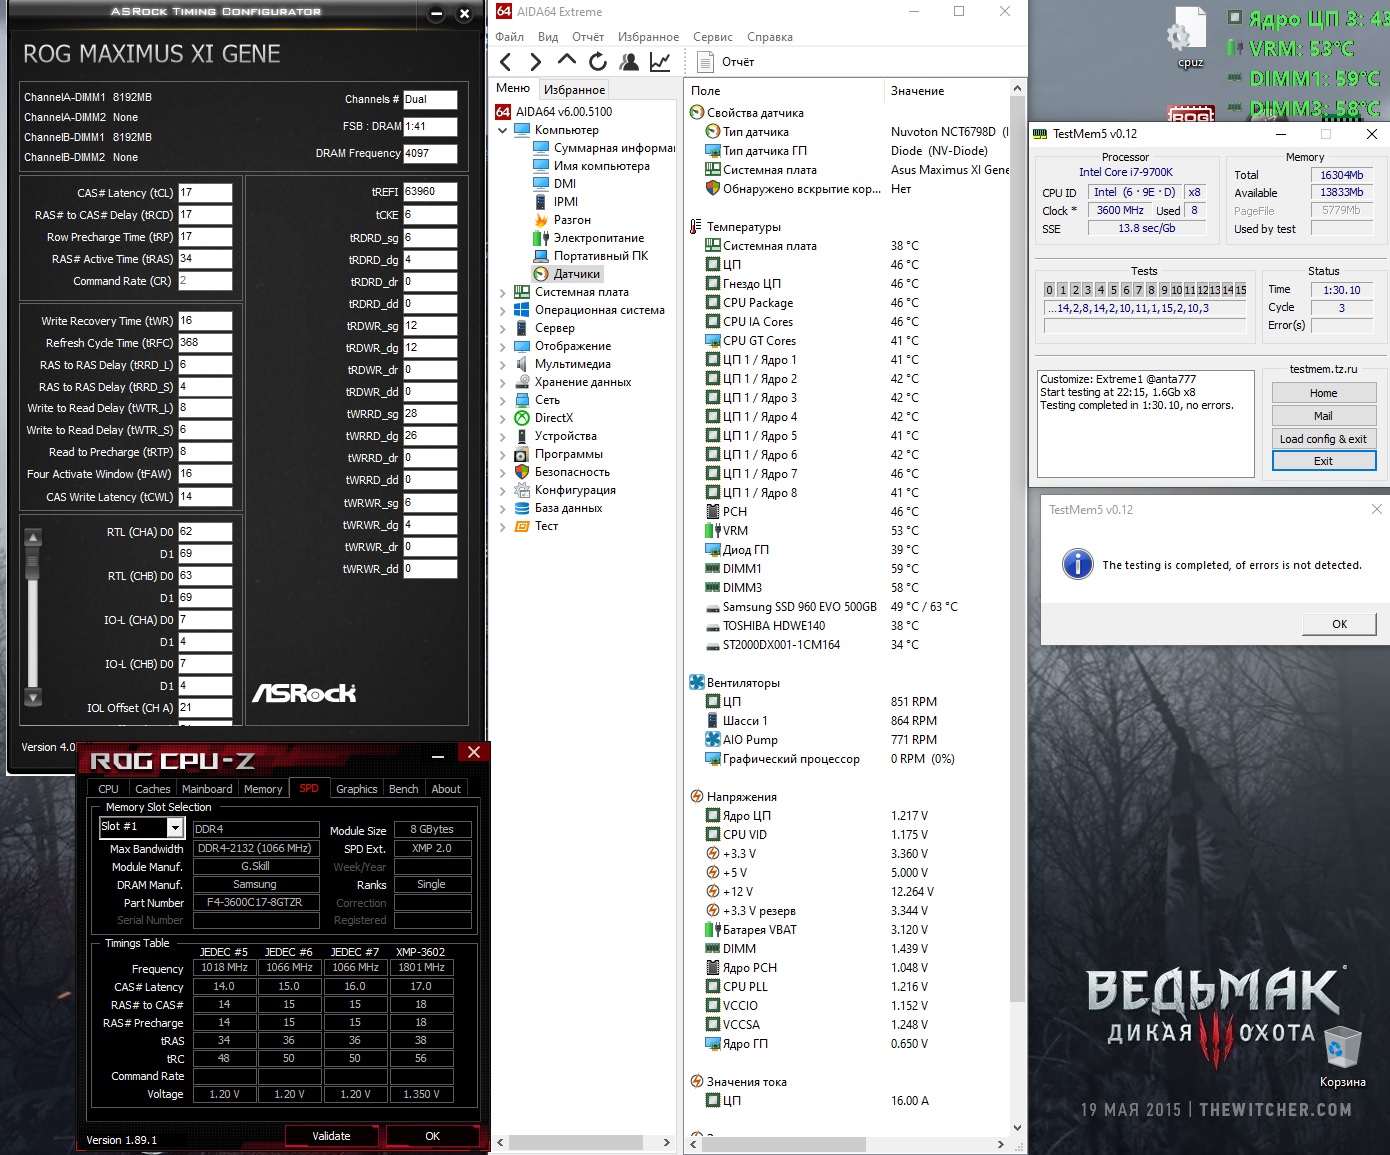Collapse the Компьютер tree node

pyautogui.click(x=503, y=130)
